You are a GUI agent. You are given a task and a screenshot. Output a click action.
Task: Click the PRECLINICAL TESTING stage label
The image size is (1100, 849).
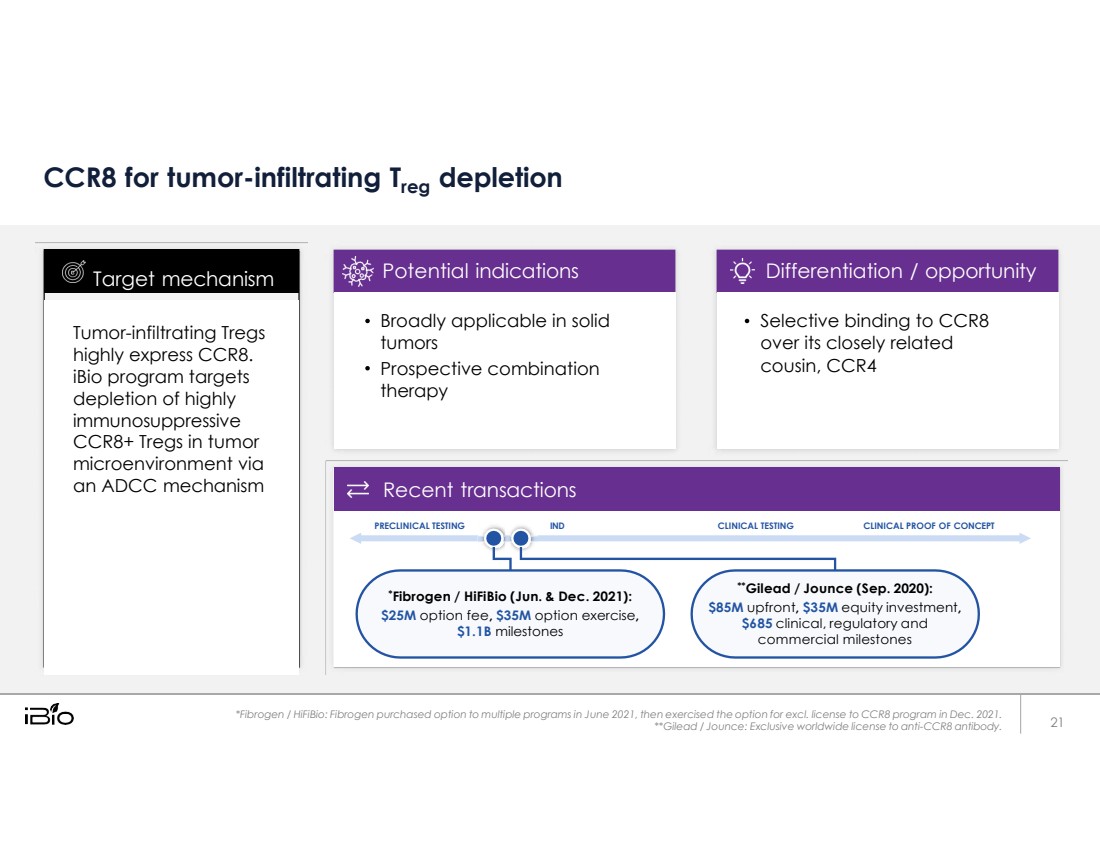click(419, 526)
